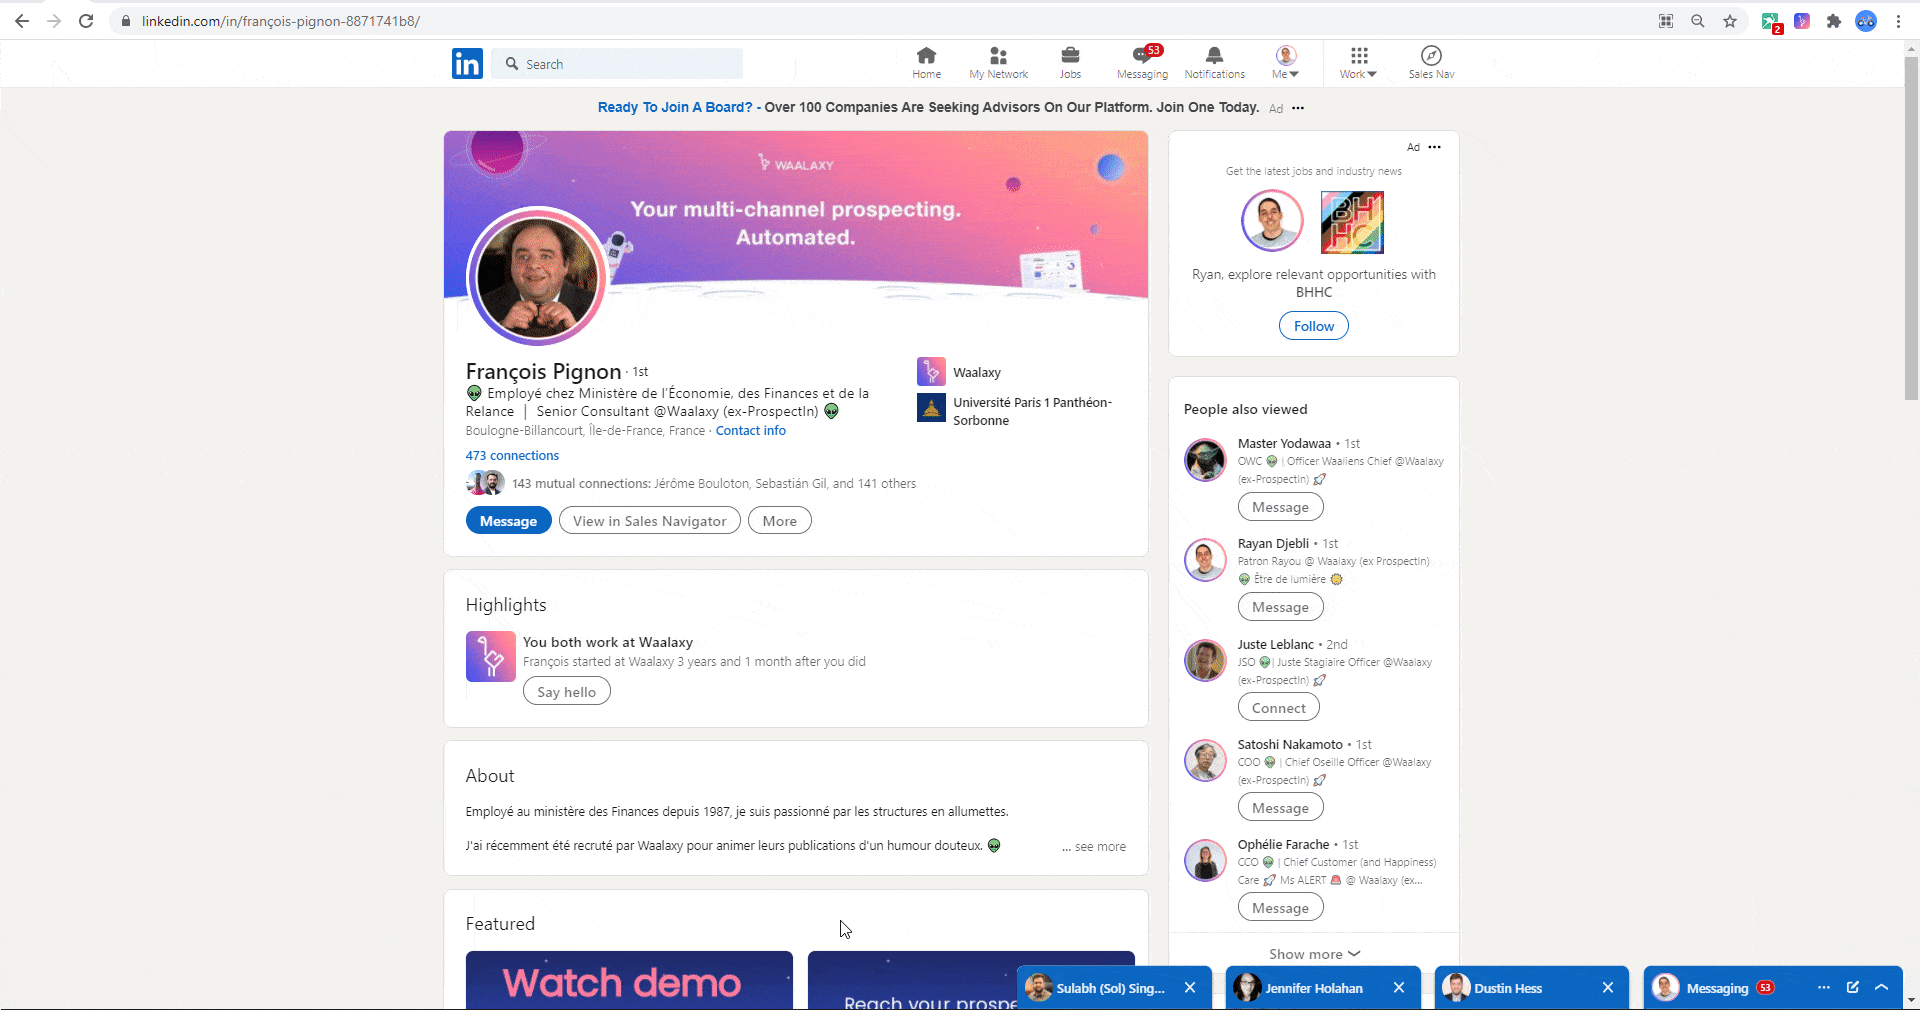Click Say hello button in Highlights
This screenshot has height=1010, width=1920.
567,692
